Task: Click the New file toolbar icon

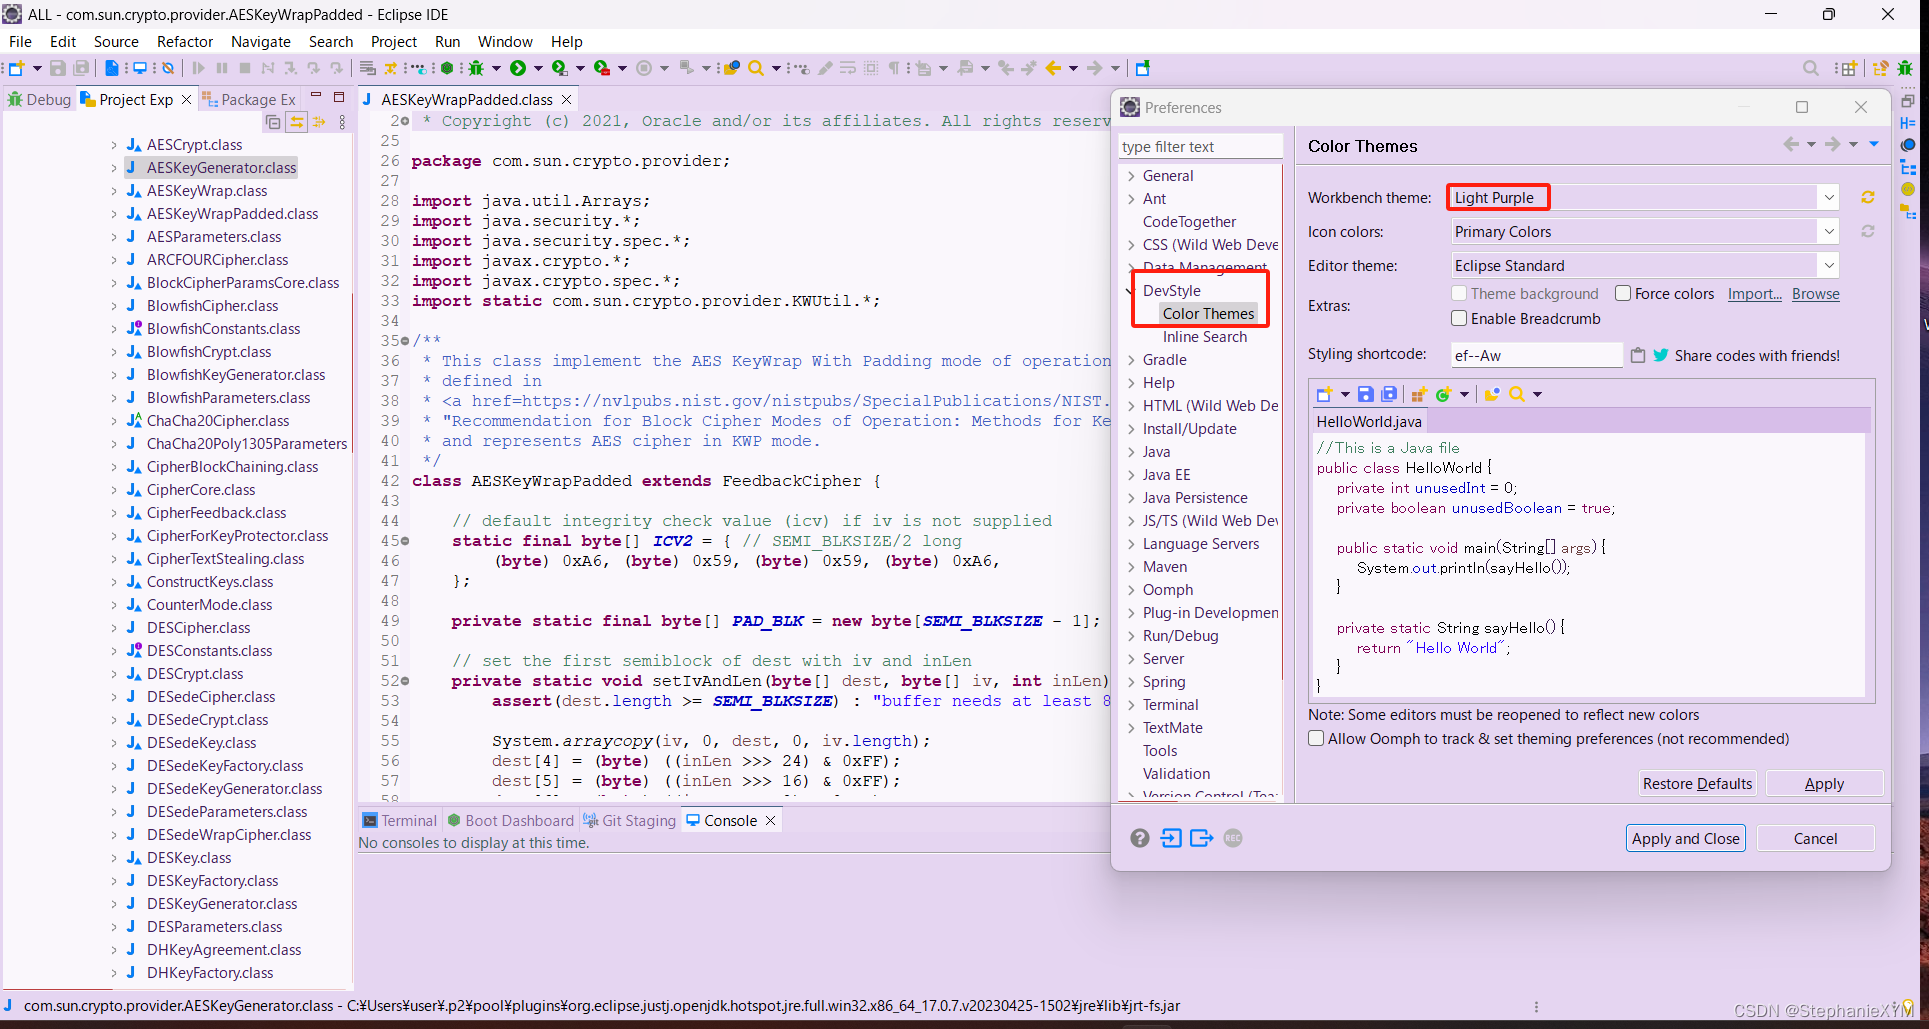Action: 16,68
